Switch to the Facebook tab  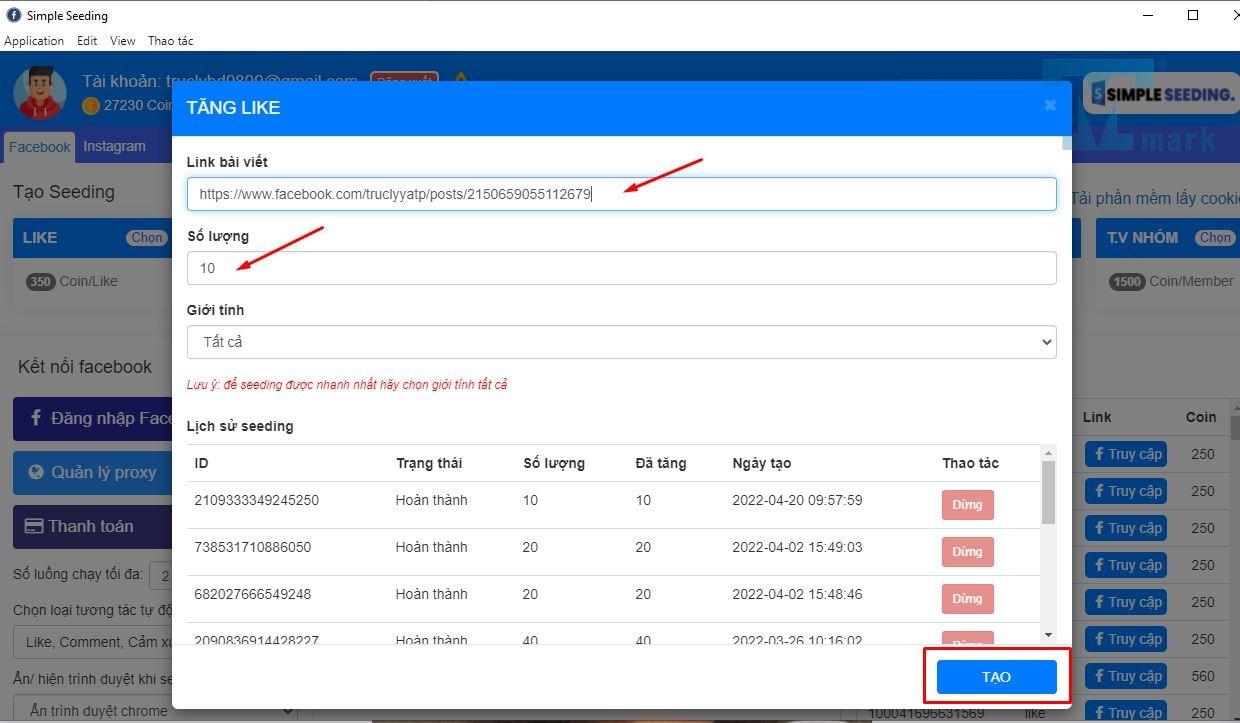pos(40,147)
